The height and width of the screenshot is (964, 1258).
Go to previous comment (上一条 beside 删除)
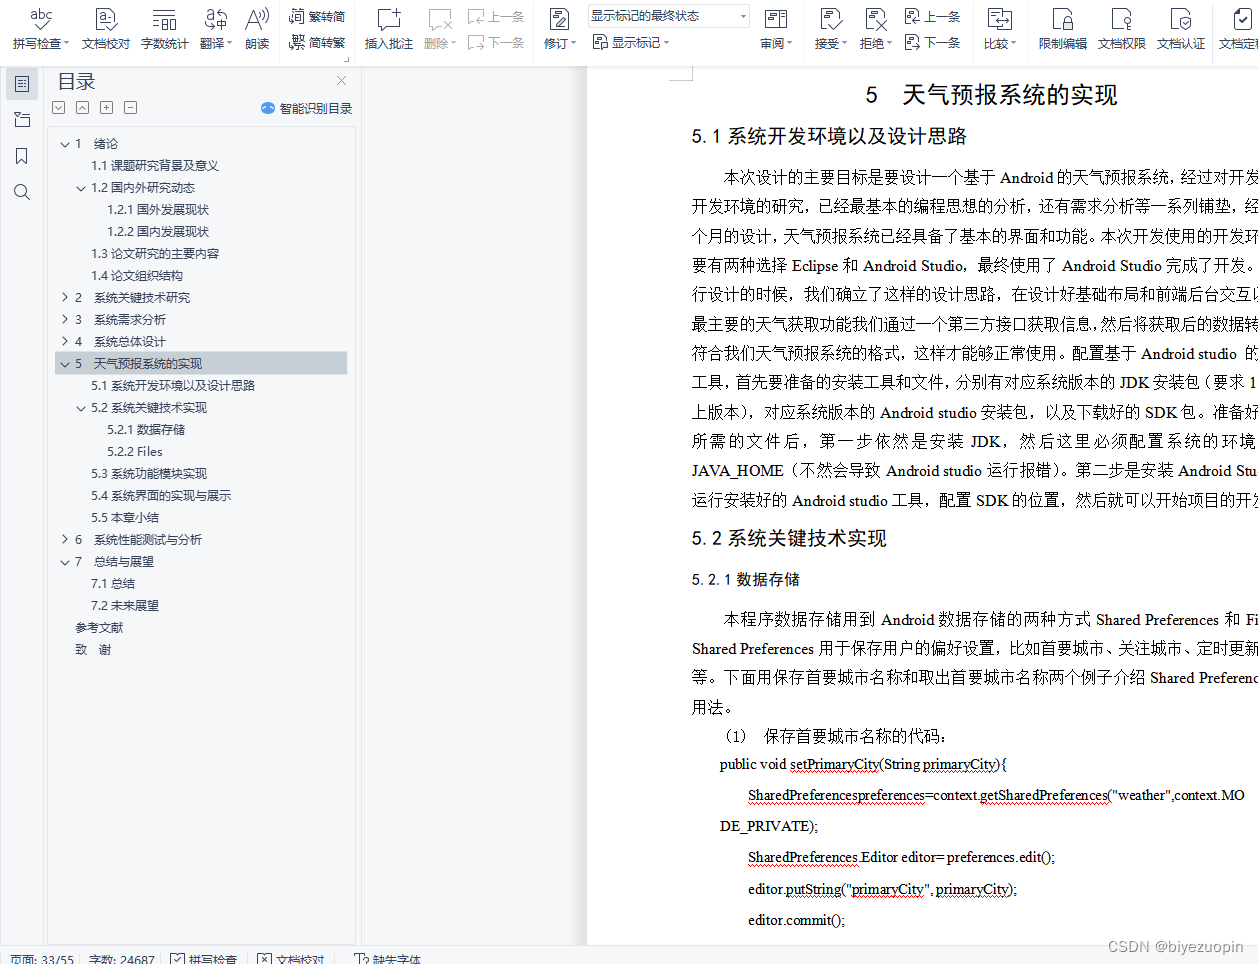click(x=496, y=16)
